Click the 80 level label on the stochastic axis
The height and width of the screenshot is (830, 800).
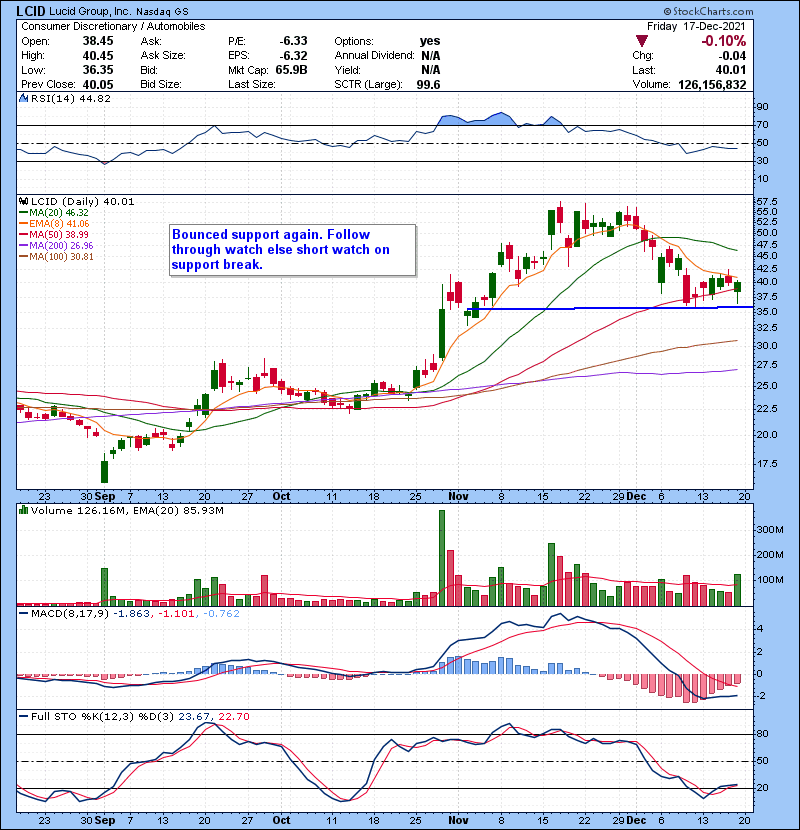(762, 734)
